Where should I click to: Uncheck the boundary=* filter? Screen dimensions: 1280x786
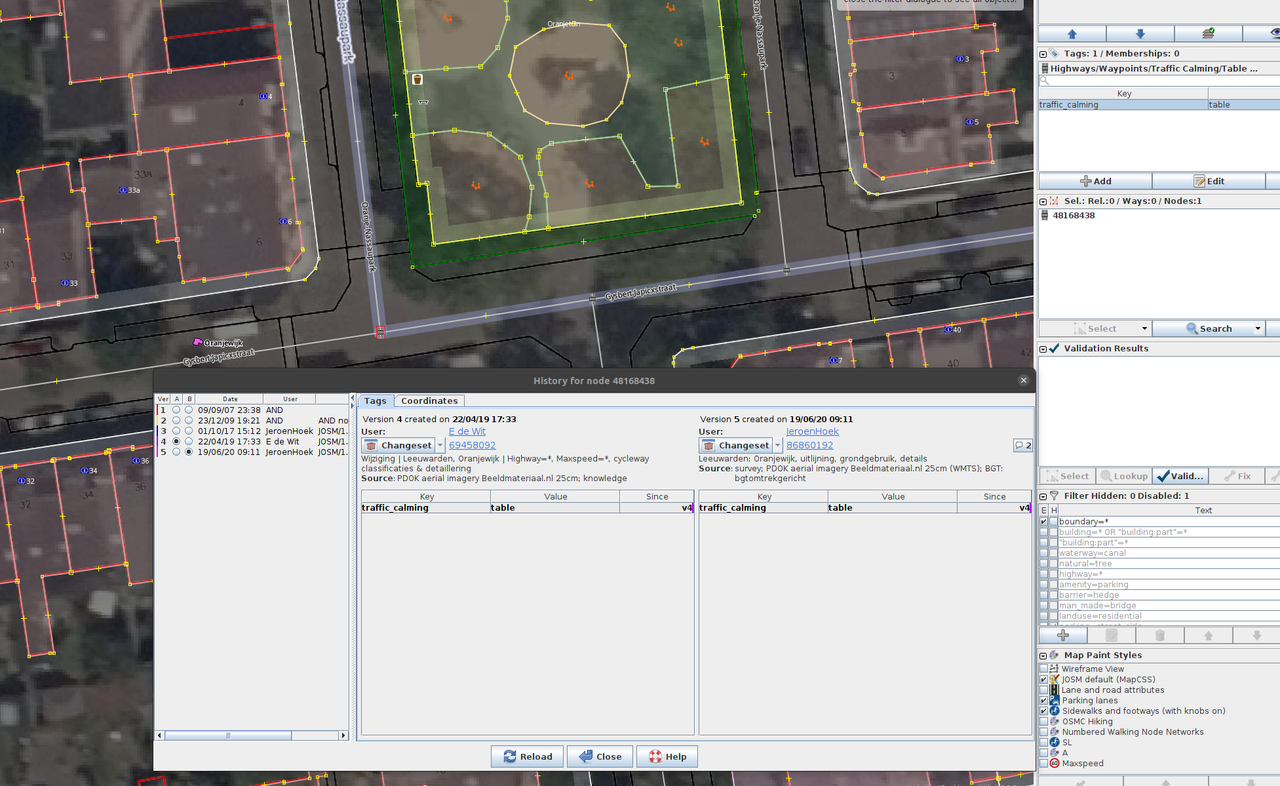[1044, 521]
